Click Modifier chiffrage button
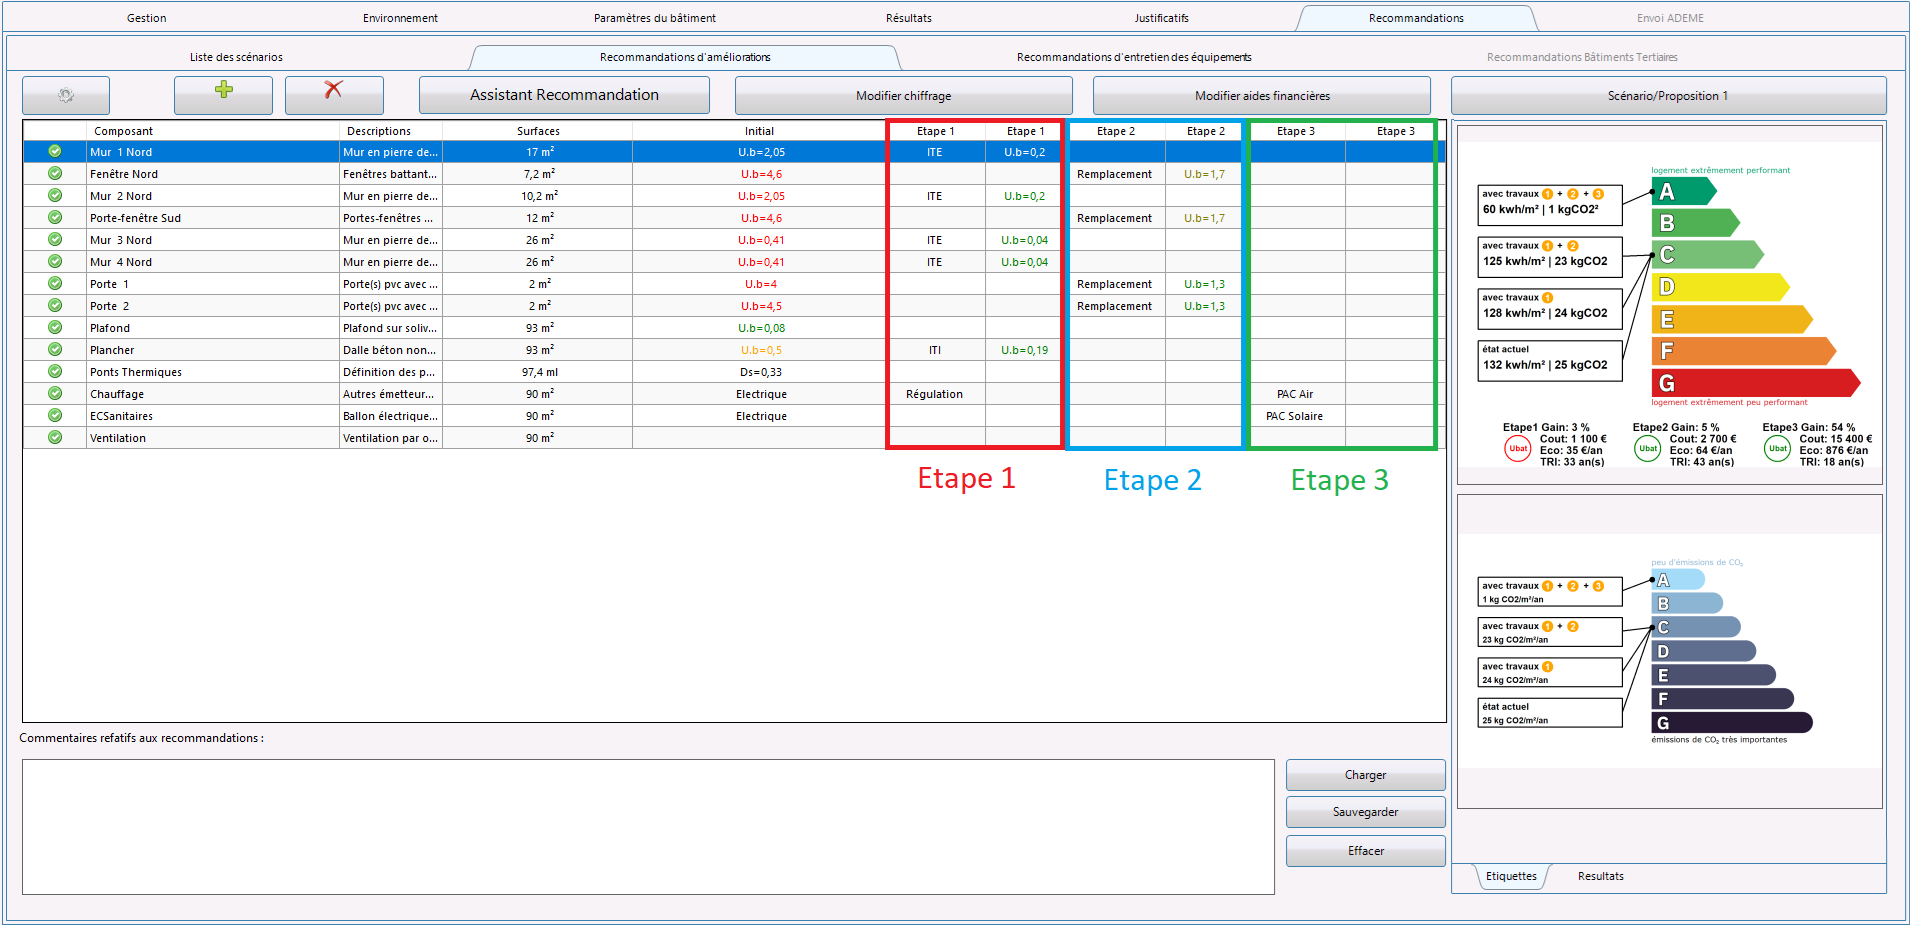 (903, 95)
